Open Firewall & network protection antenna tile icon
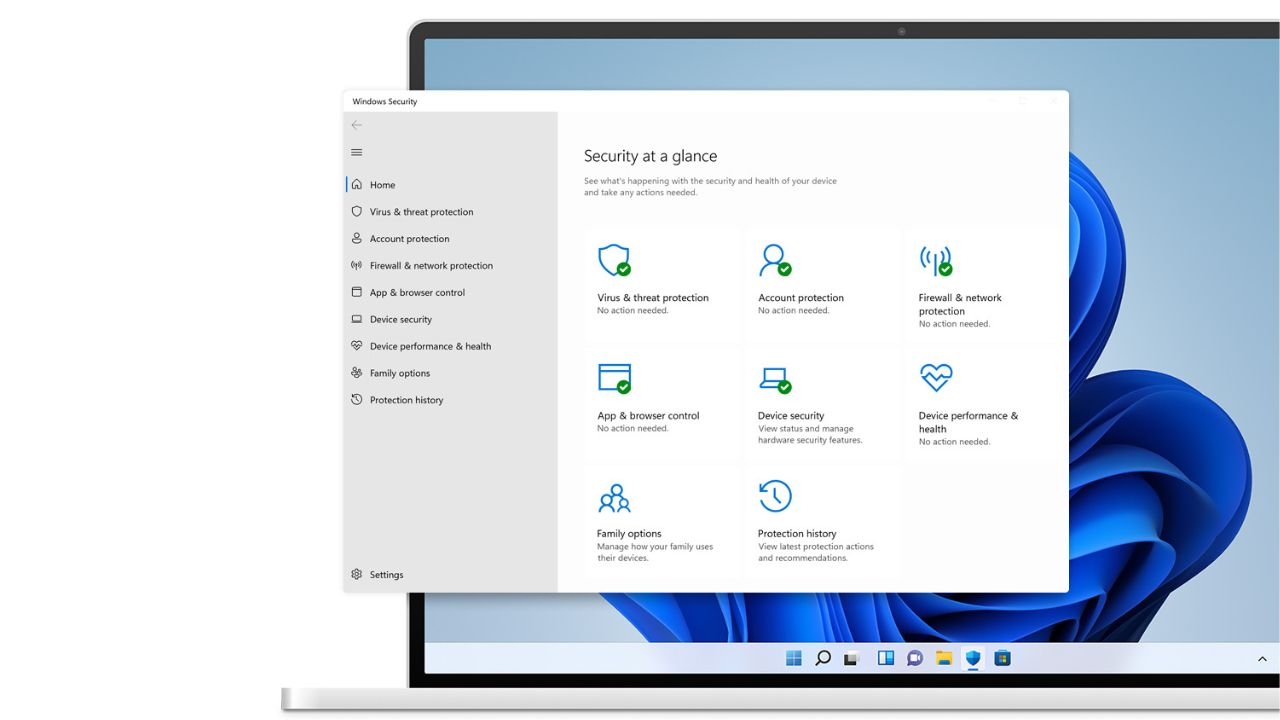 click(935, 260)
